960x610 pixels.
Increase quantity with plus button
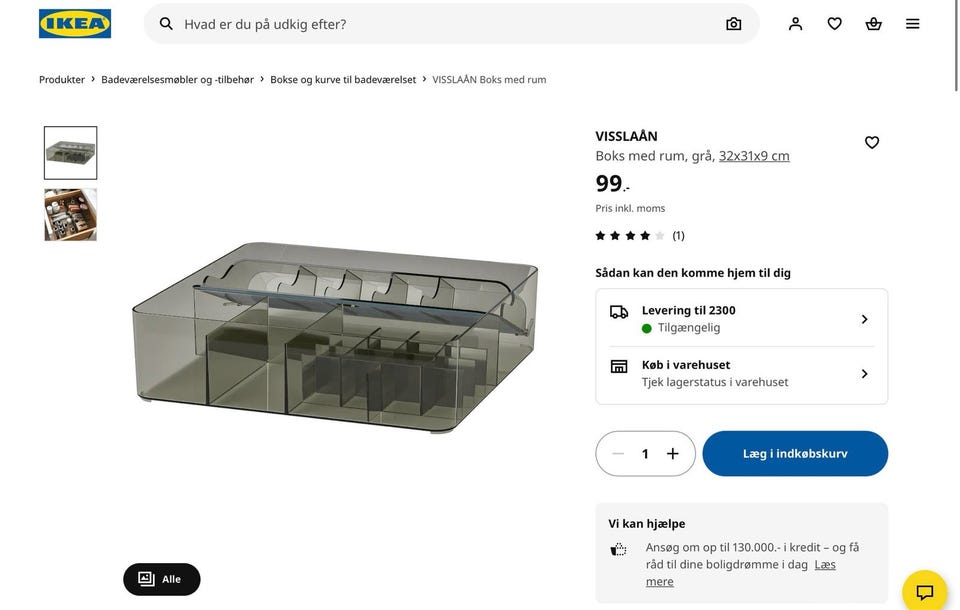(x=673, y=454)
